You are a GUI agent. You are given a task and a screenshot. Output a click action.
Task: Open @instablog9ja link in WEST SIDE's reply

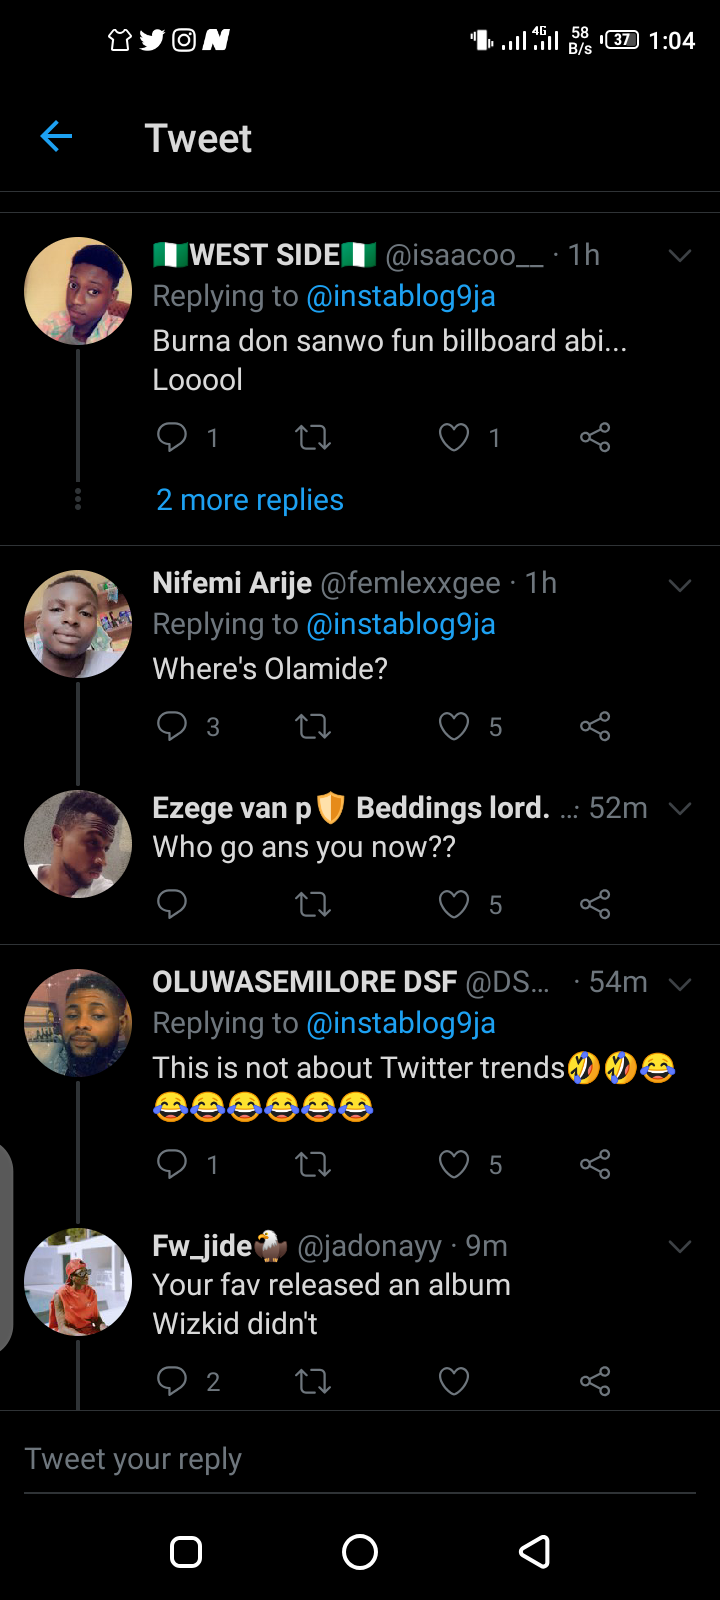click(401, 296)
